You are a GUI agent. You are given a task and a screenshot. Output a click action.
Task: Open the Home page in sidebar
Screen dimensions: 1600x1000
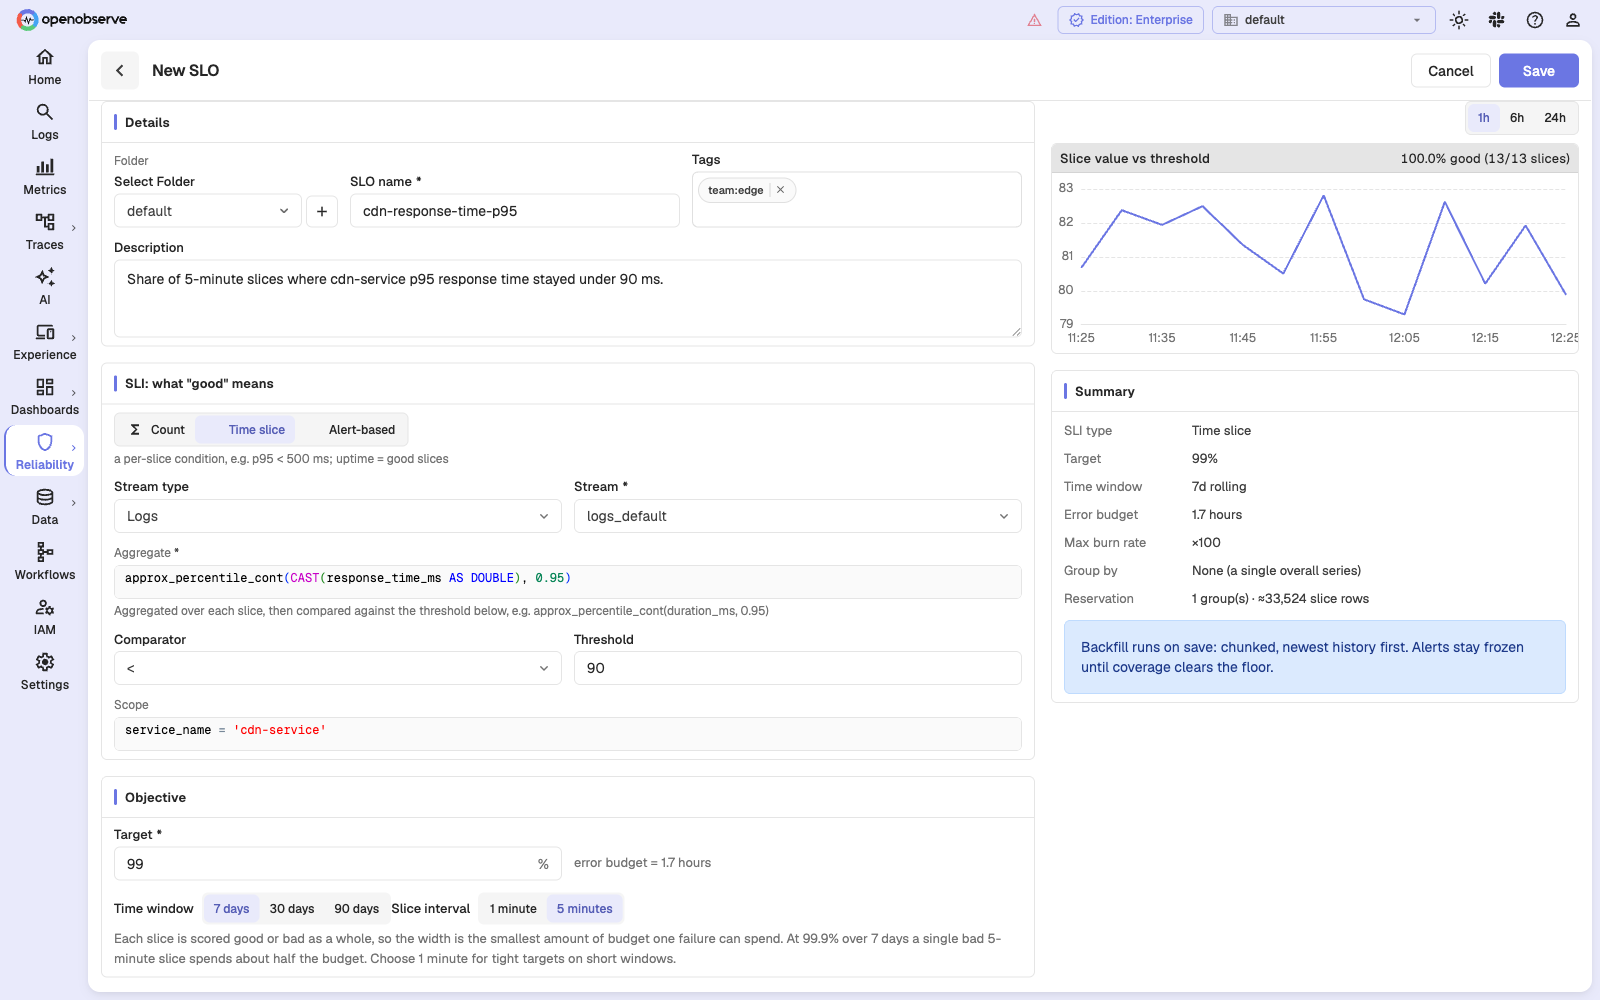pyautogui.click(x=44, y=67)
